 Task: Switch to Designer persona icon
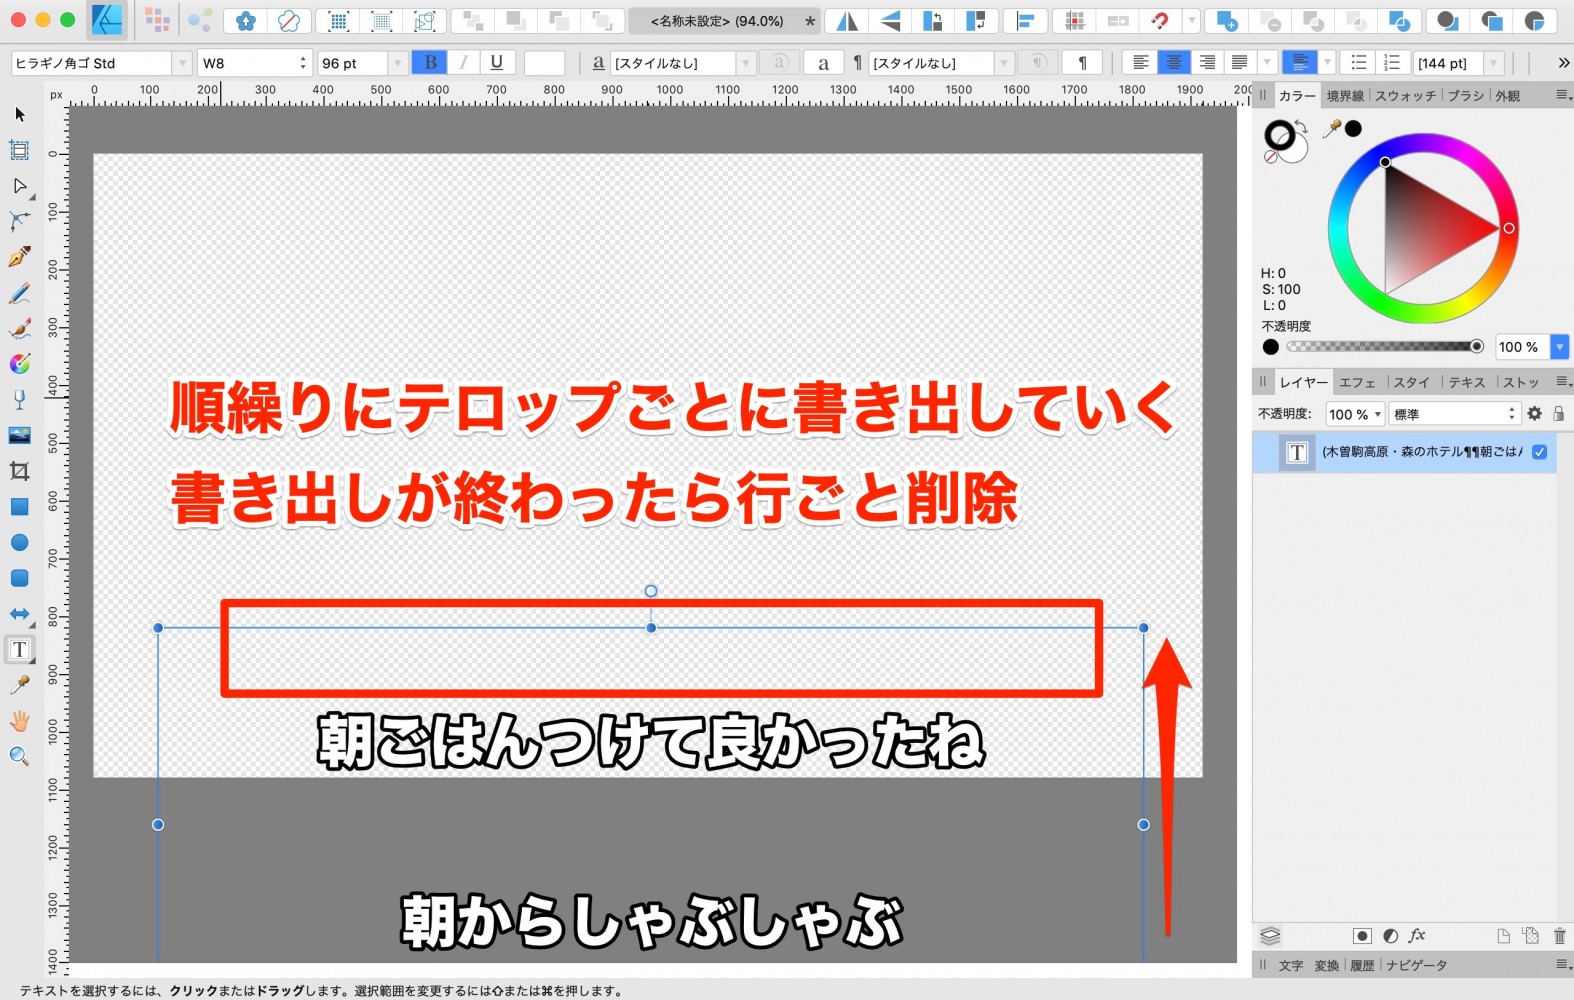click(107, 20)
